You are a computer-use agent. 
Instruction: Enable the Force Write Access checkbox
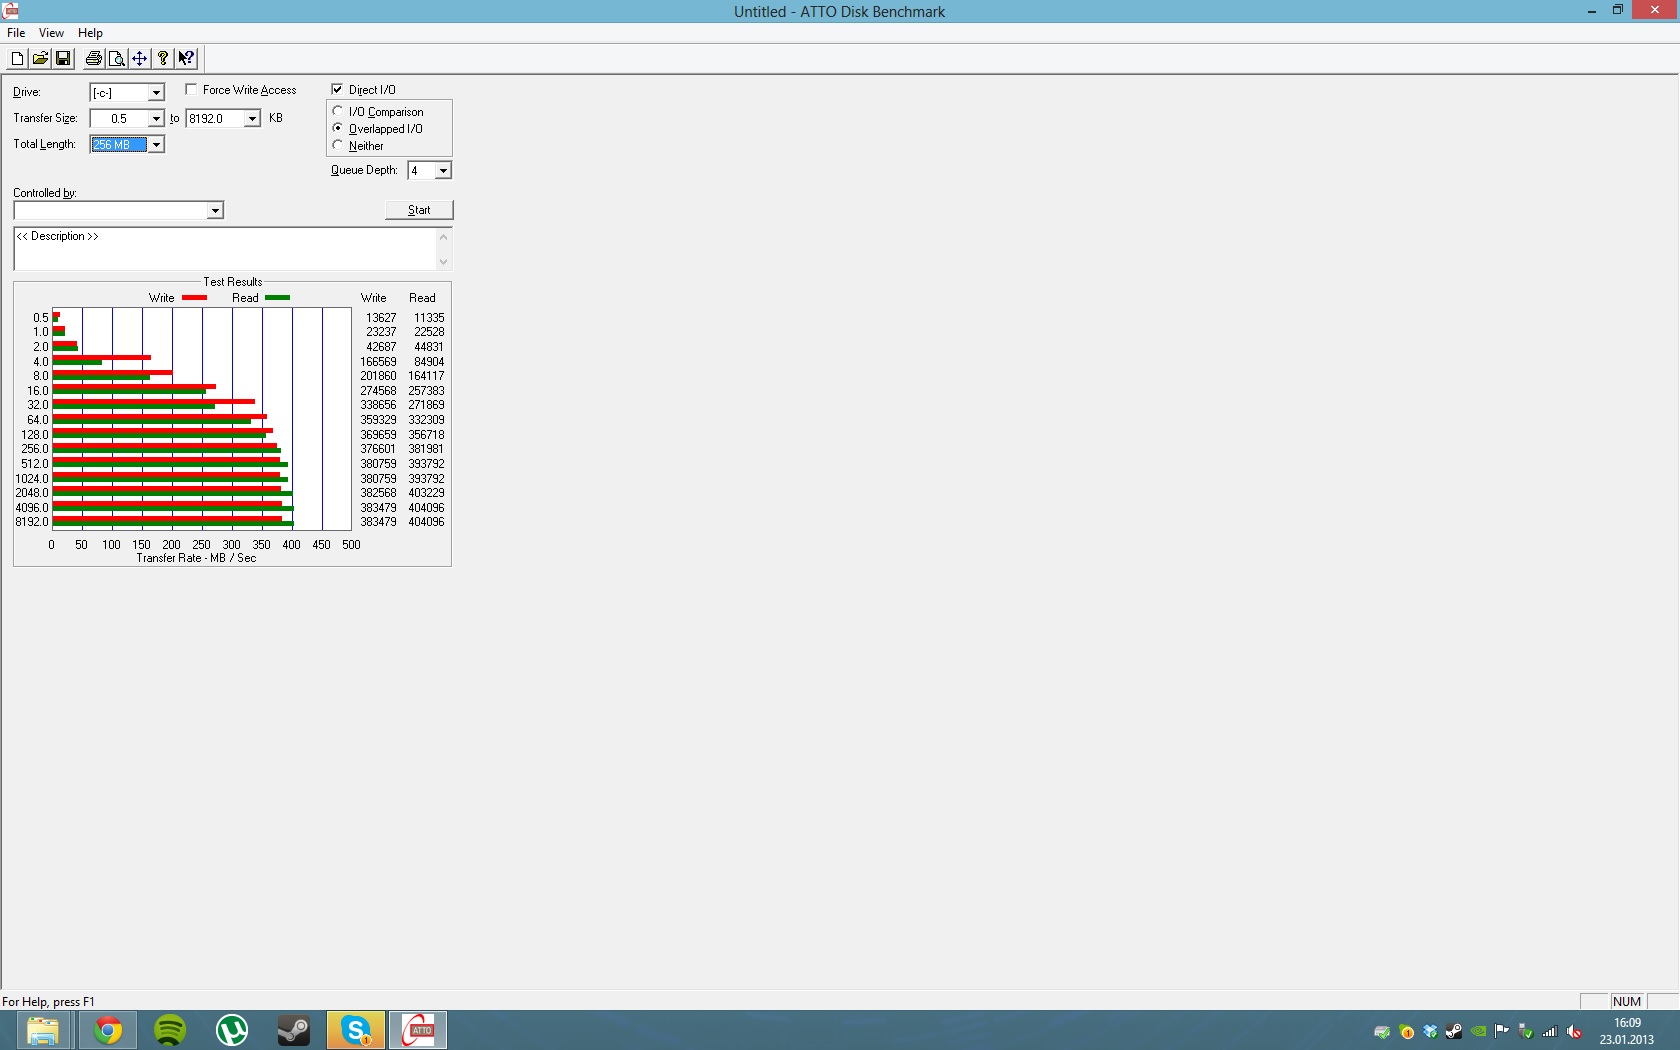pyautogui.click(x=191, y=90)
